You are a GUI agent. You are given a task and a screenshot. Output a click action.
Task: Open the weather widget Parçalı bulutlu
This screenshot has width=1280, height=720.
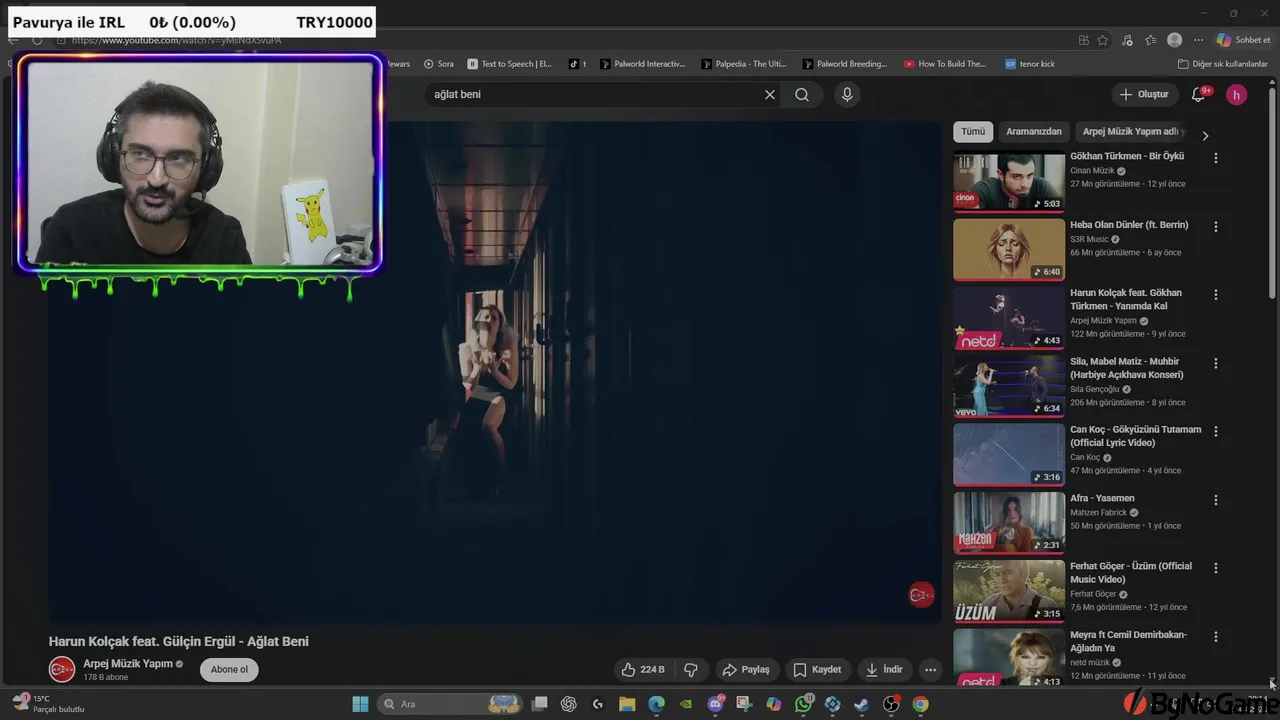[48, 704]
